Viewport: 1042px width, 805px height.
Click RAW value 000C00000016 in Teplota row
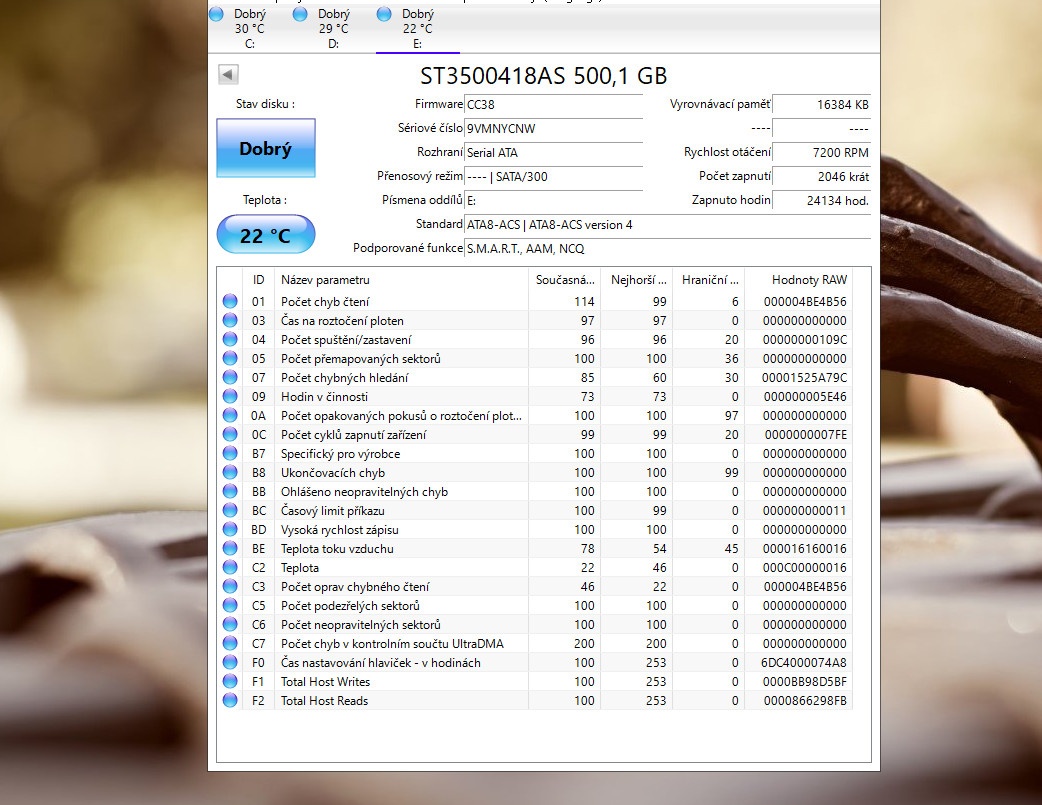click(x=805, y=568)
